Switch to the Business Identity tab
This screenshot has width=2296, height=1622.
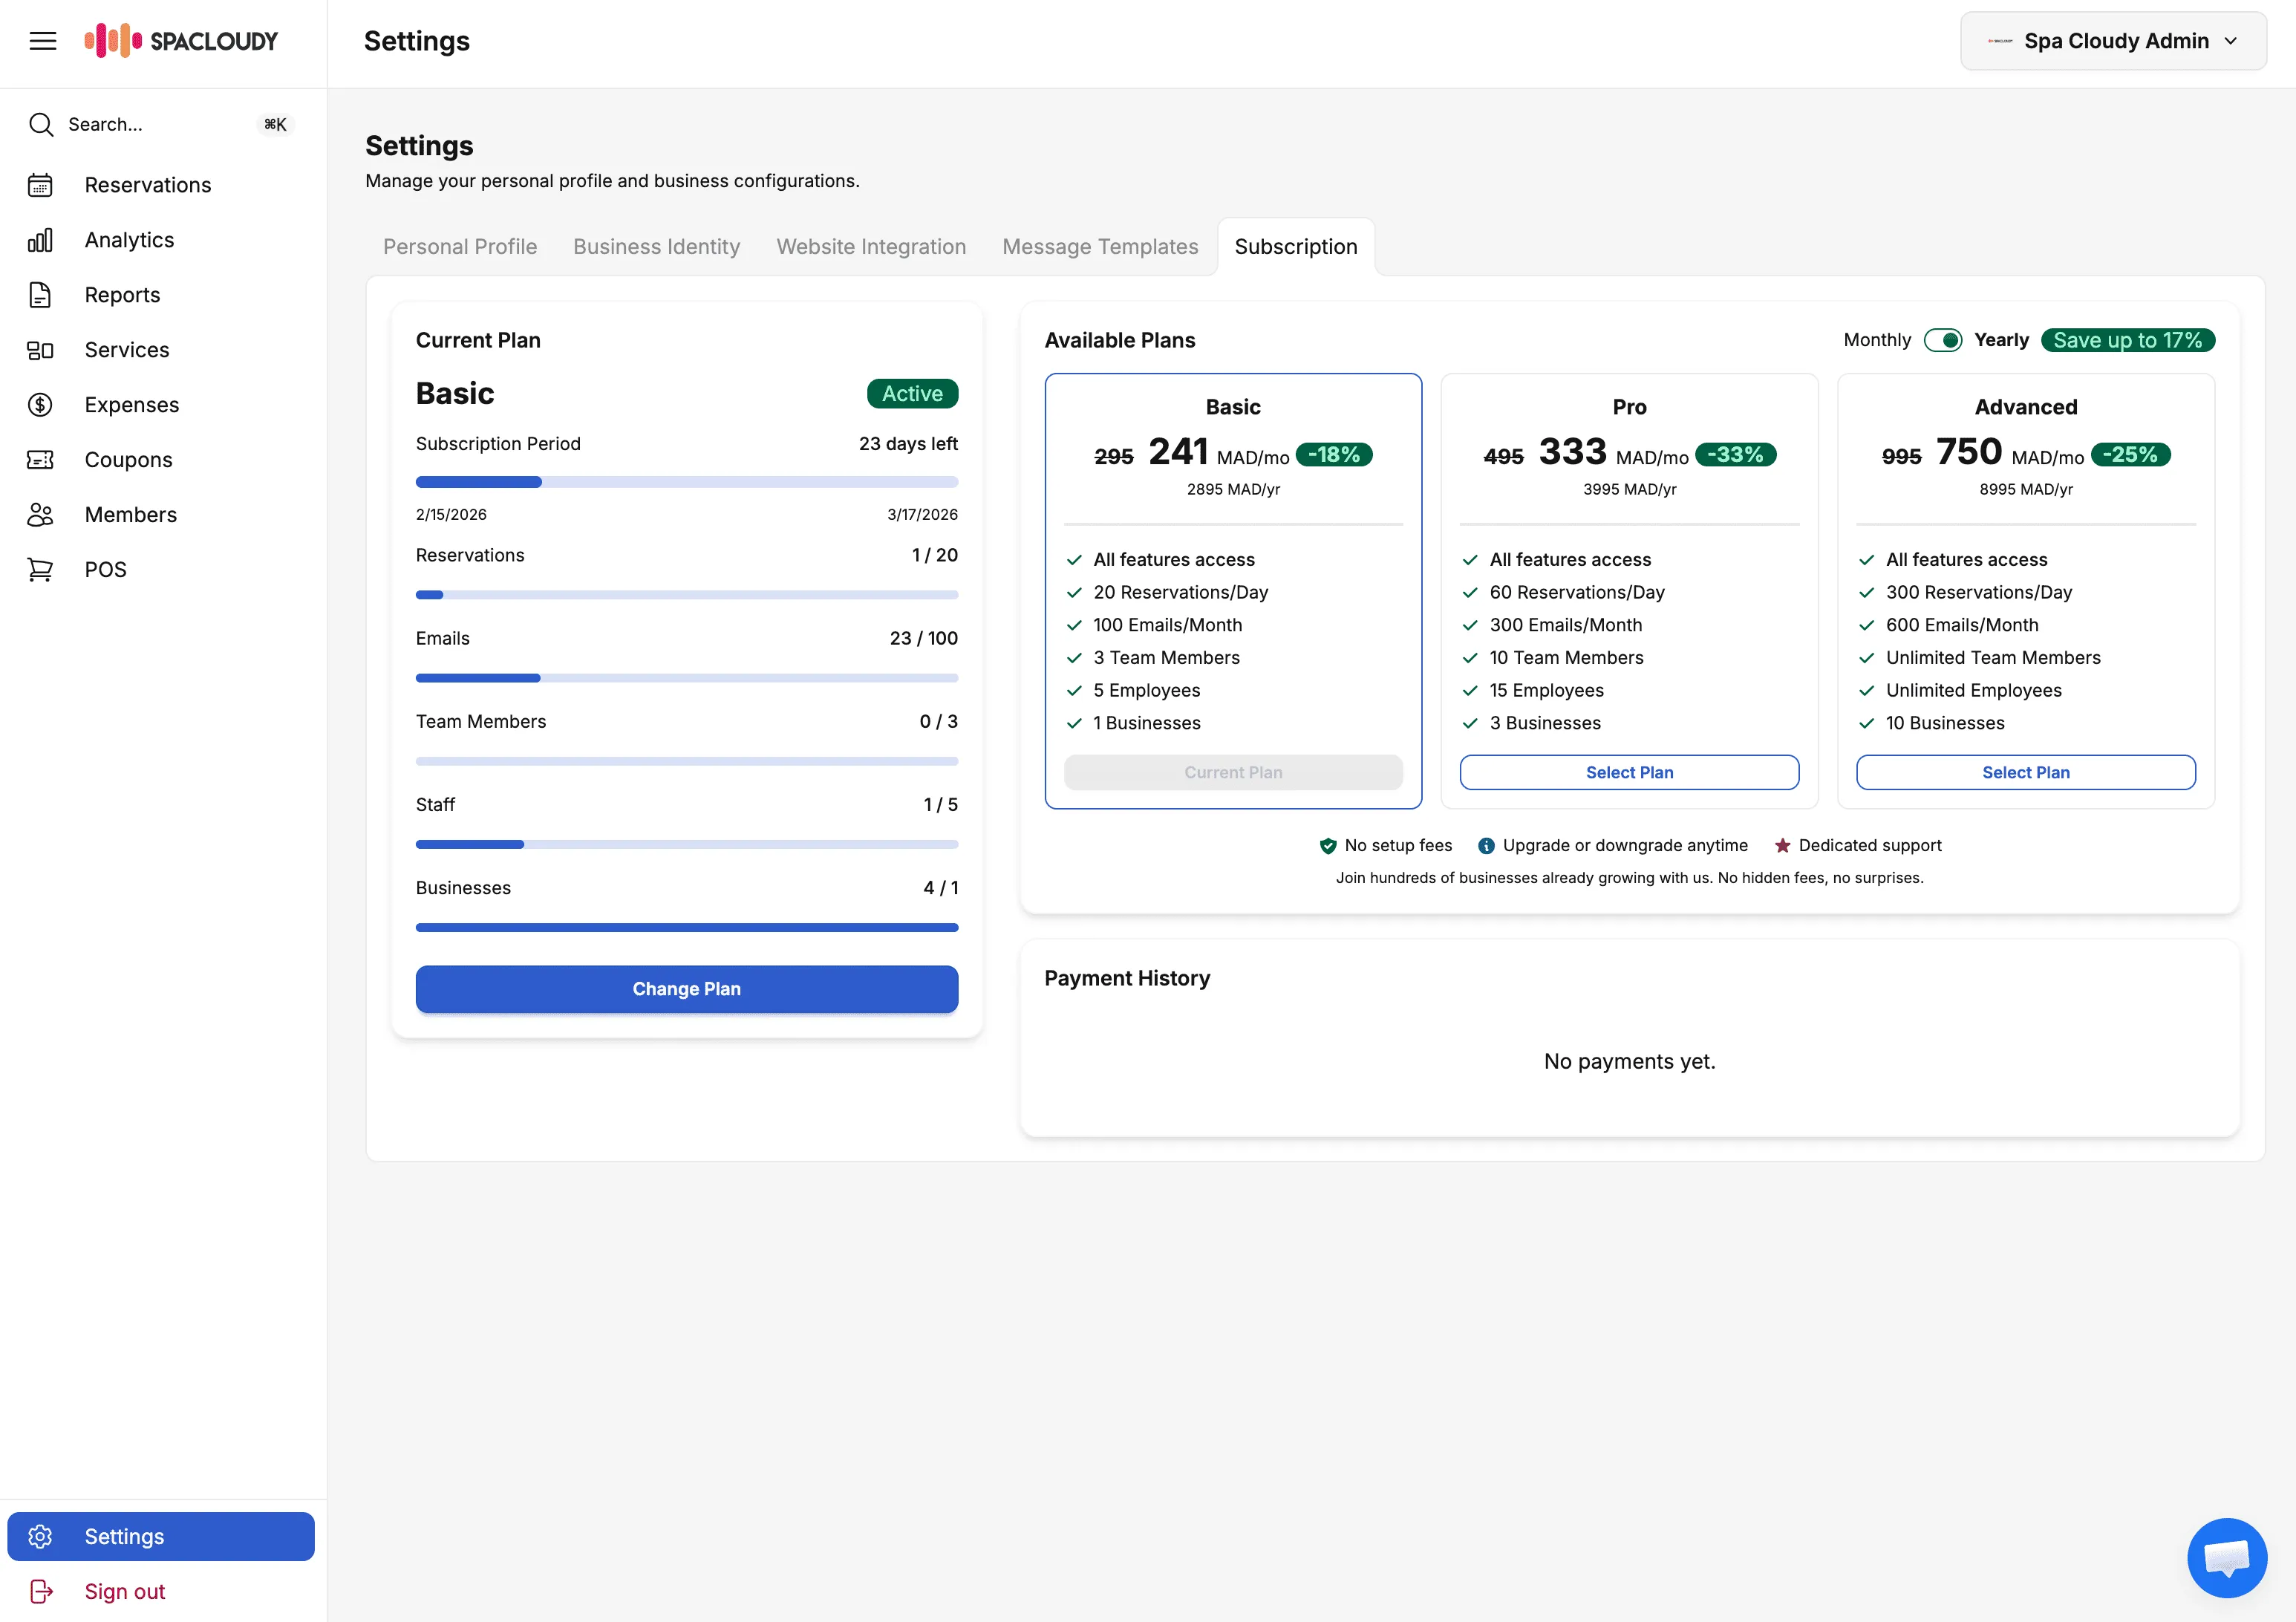pyautogui.click(x=656, y=246)
